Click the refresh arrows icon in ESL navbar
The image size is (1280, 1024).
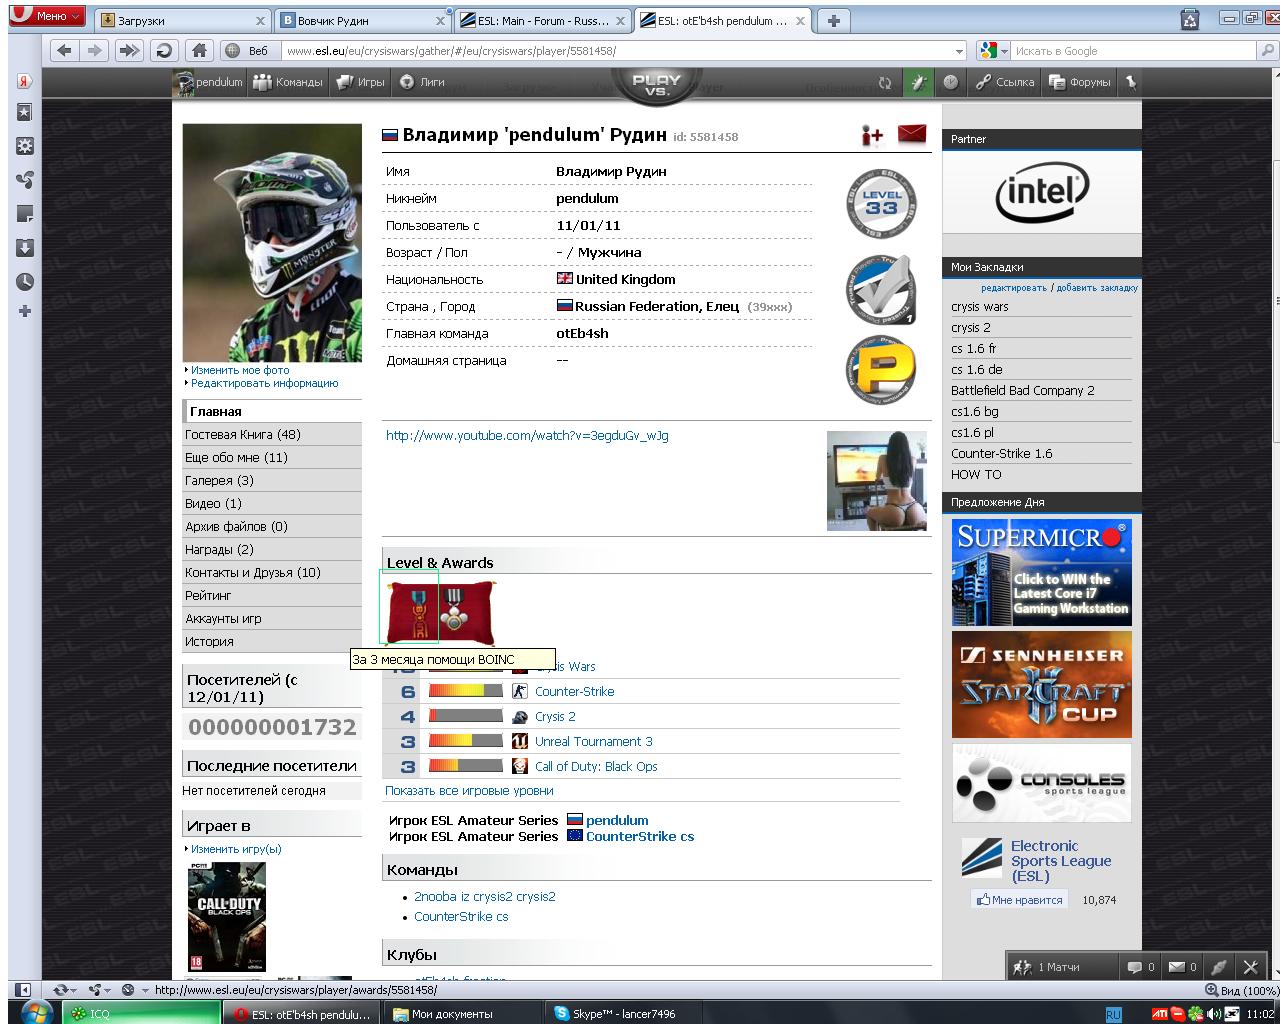point(884,83)
